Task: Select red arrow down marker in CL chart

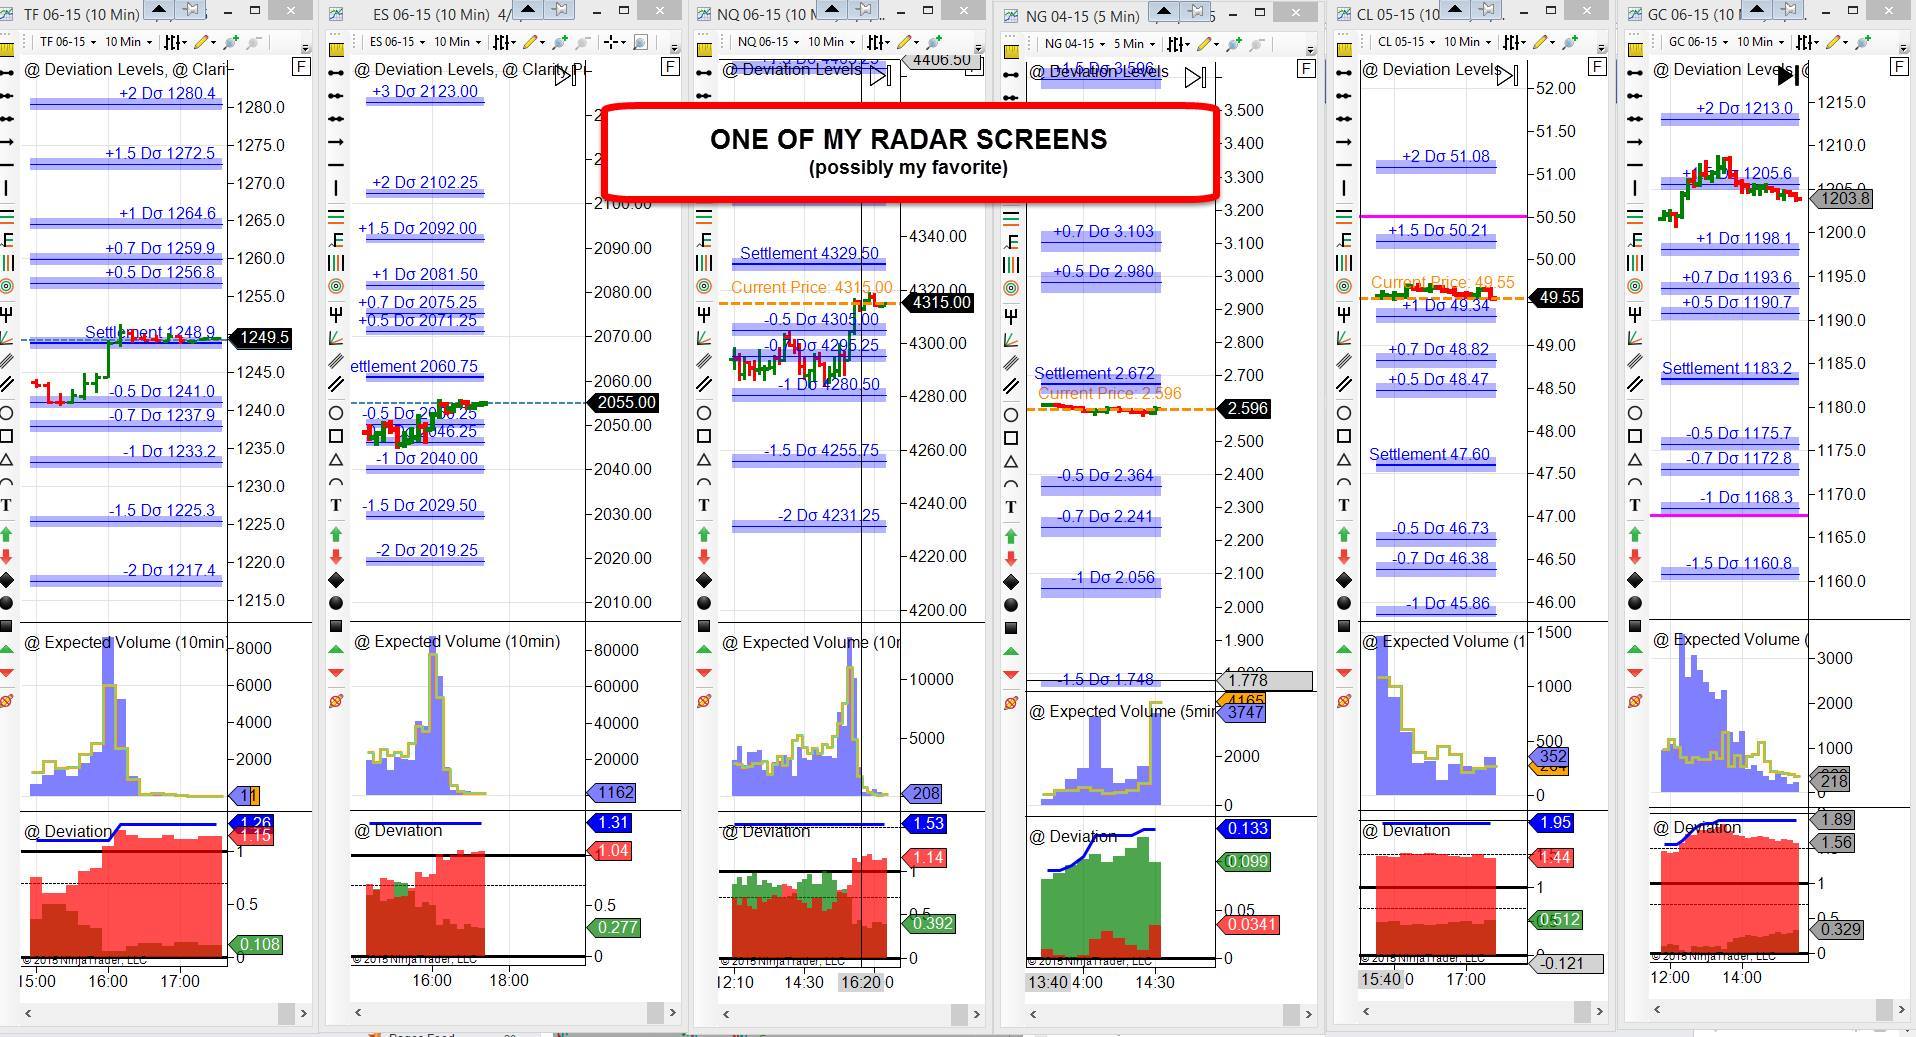Action: click(x=1344, y=556)
